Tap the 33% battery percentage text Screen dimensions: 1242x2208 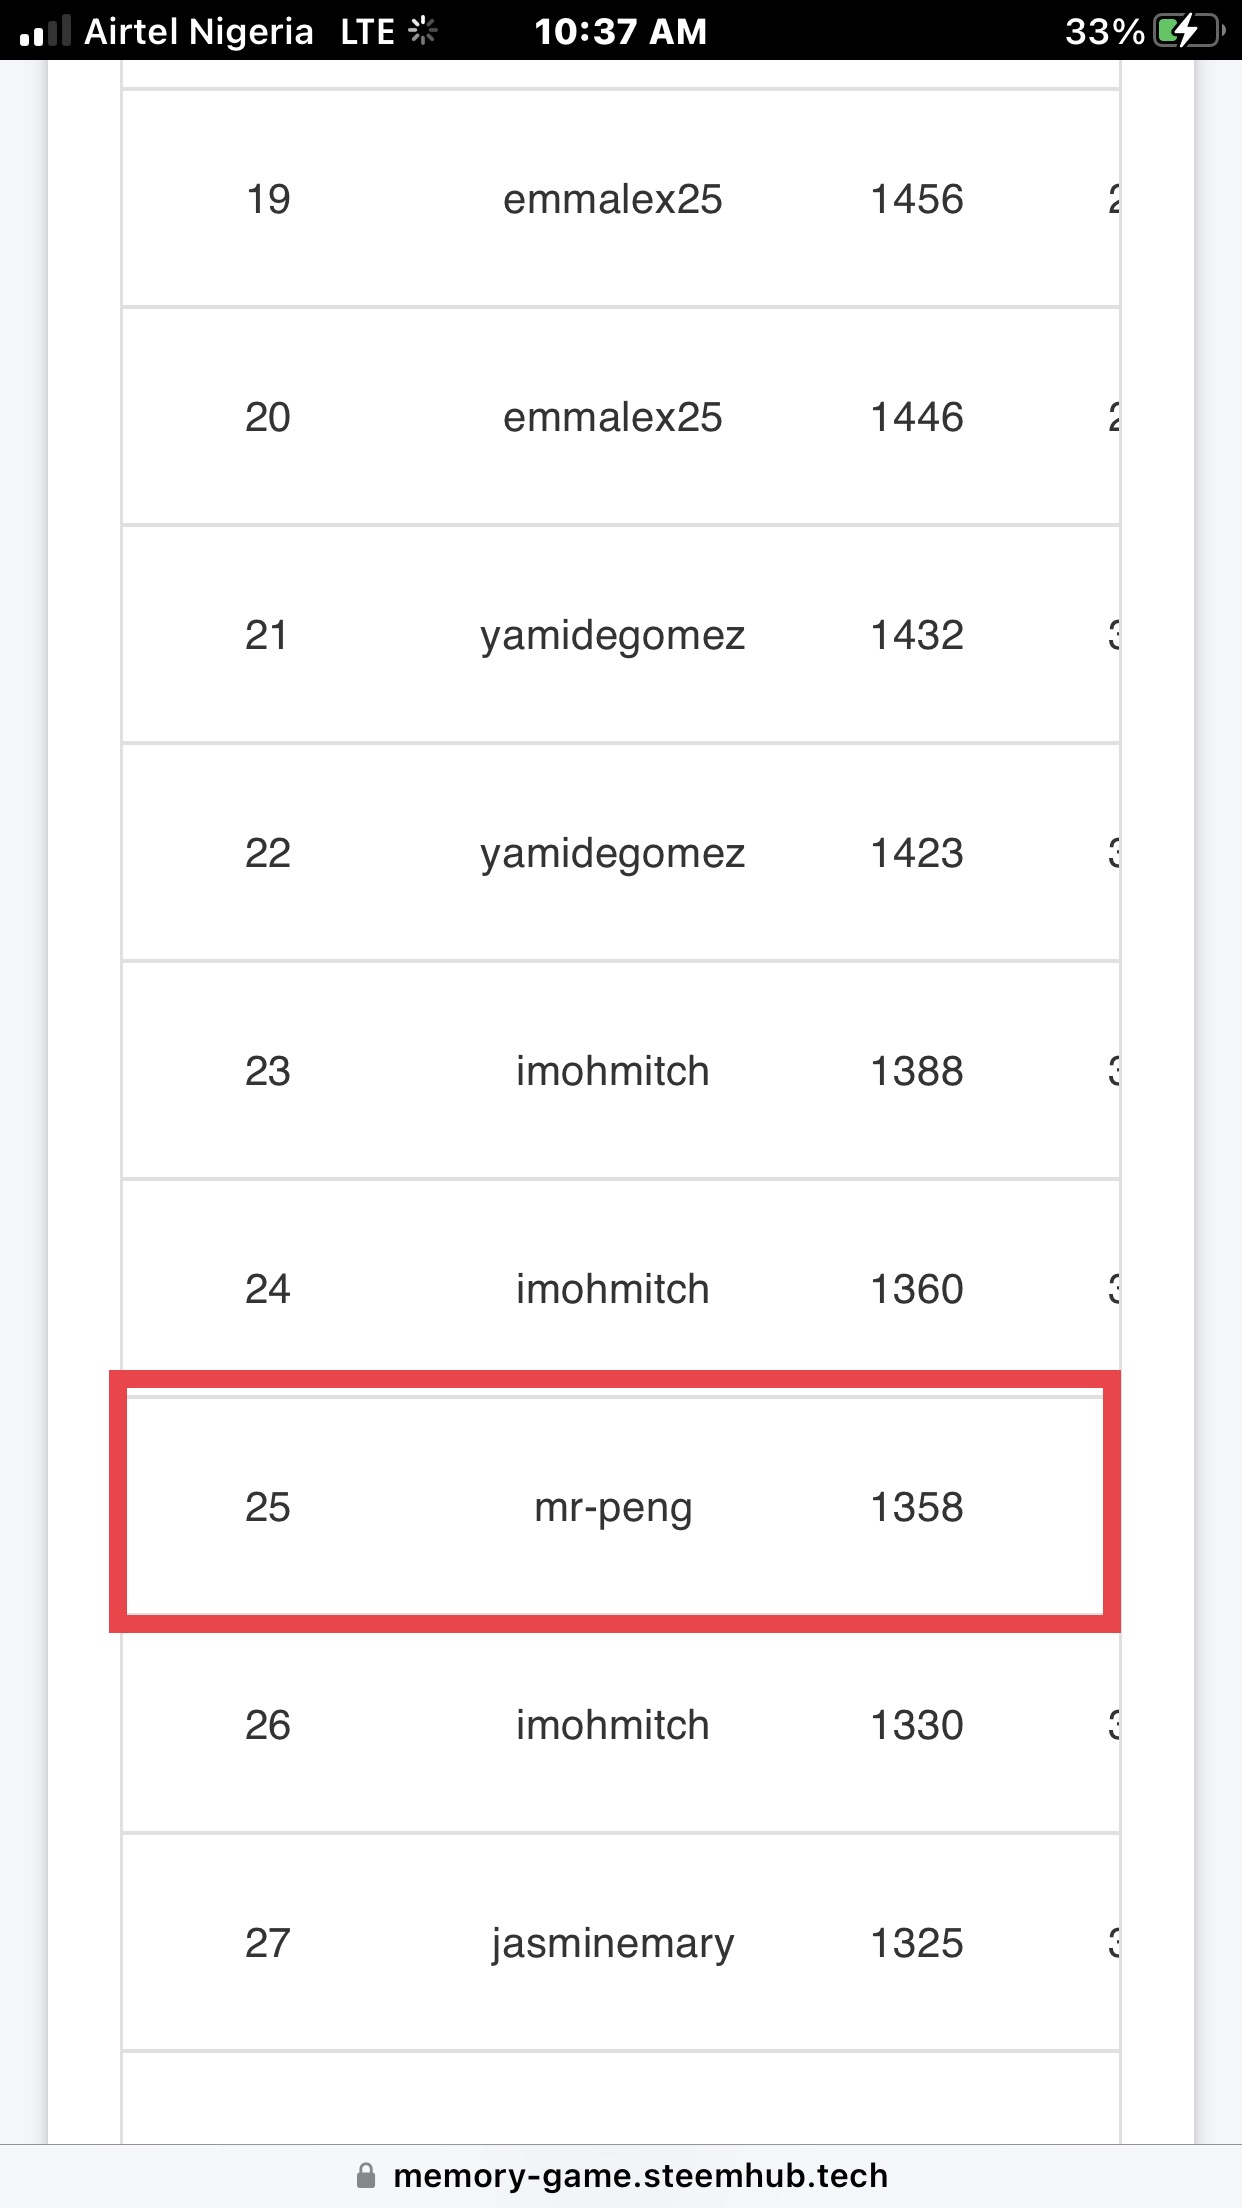[1104, 32]
